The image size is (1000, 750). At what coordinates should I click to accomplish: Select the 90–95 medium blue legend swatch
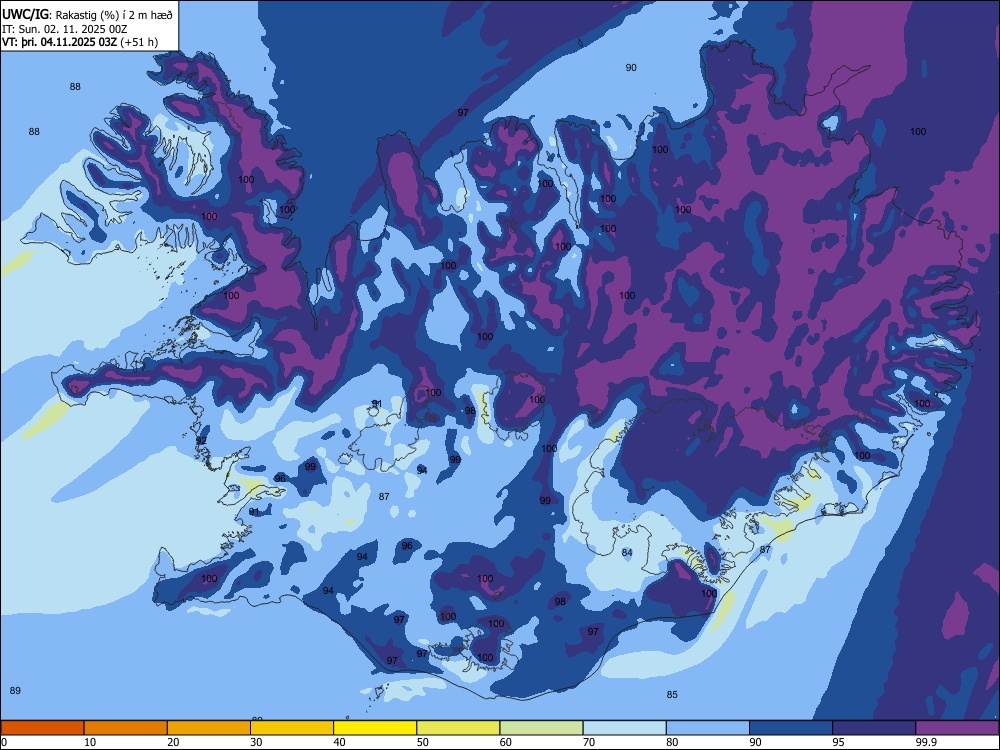point(791,728)
